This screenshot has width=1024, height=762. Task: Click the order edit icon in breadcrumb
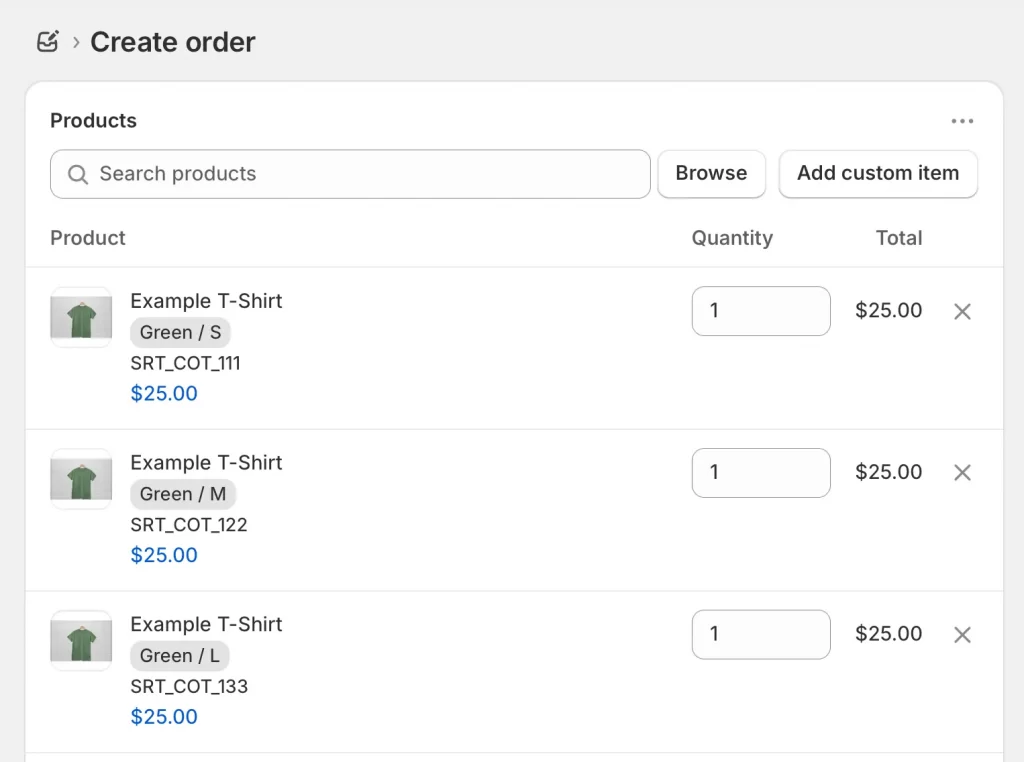47,42
